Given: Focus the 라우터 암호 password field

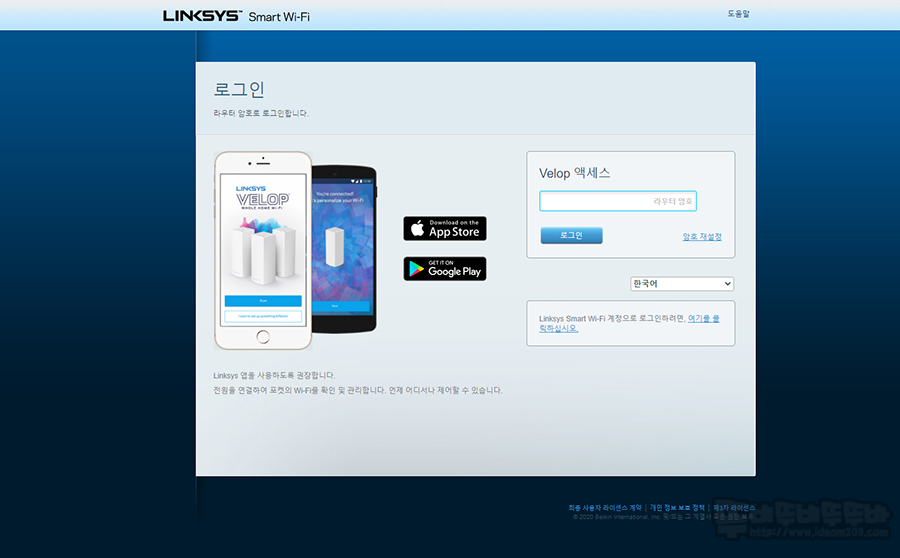Looking at the screenshot, I should click(618, 201).
